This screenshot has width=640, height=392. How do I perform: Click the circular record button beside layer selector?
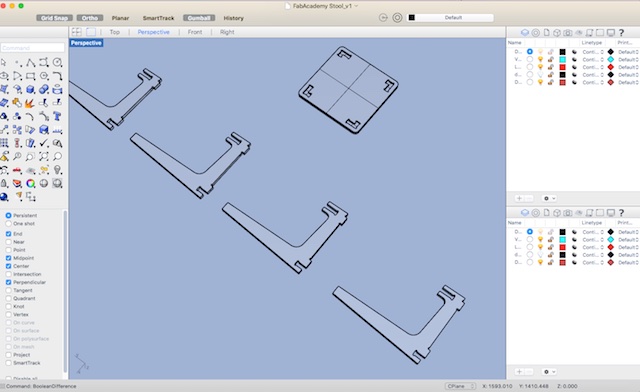(x=397, y=18)
